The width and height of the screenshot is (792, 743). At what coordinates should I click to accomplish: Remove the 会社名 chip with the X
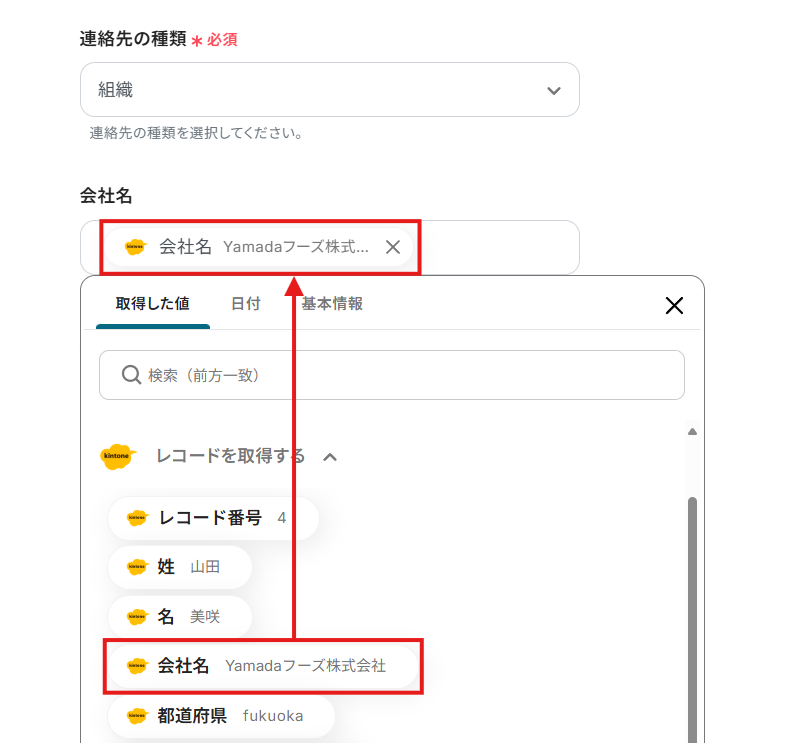(x=393, y=247)
